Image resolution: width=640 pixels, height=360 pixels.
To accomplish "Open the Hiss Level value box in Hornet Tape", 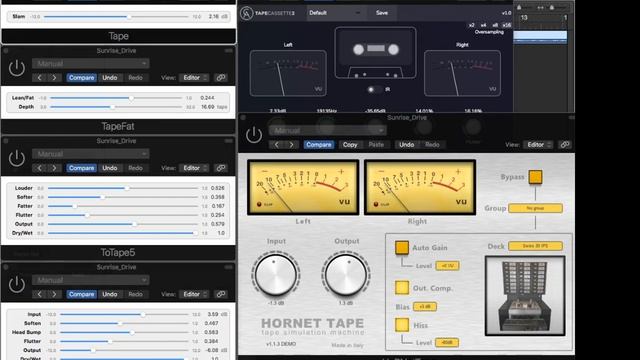I will pyautogui.click(x=447, y=342).
